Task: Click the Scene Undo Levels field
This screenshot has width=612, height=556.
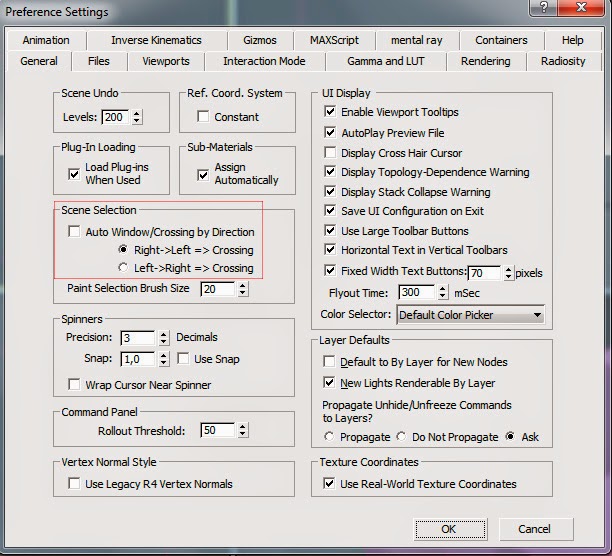Action: coord(116,117)
